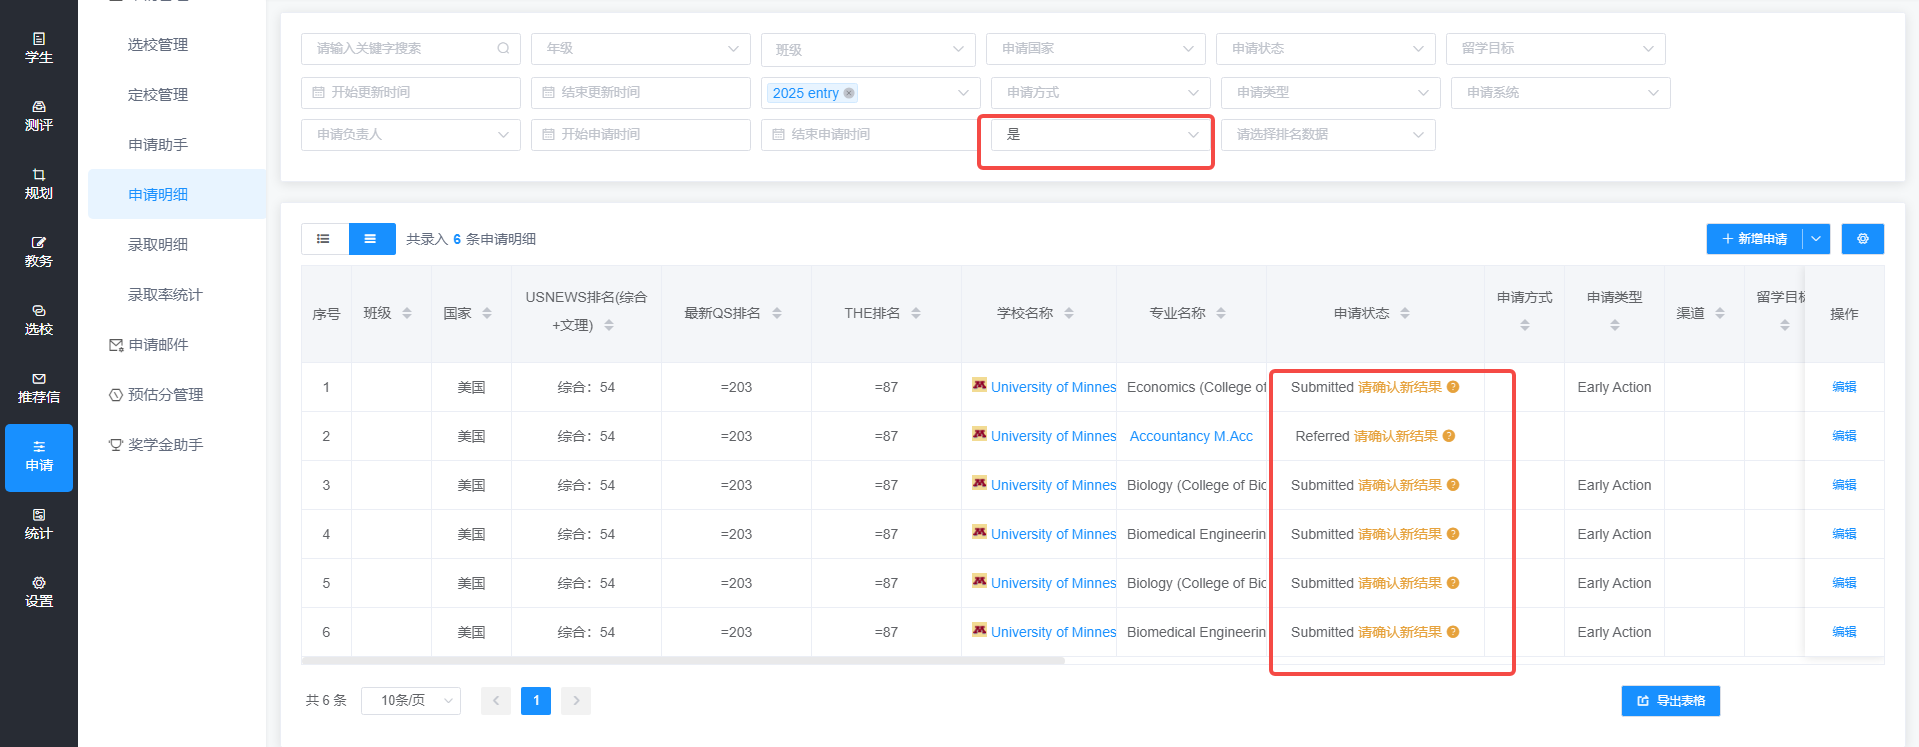
Task: Open the 统计 sidebar section
Action: click(39, 524)
